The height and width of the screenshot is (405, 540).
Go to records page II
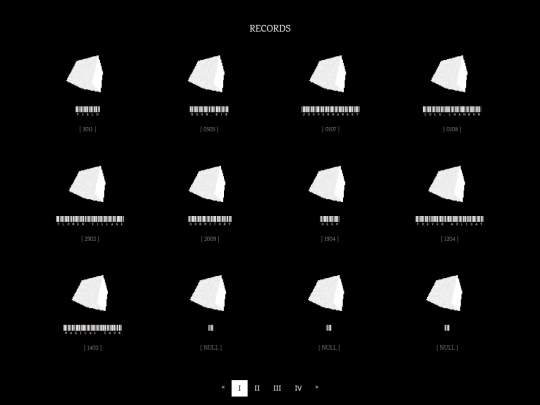pyautogui.click(x=257, y=388)
